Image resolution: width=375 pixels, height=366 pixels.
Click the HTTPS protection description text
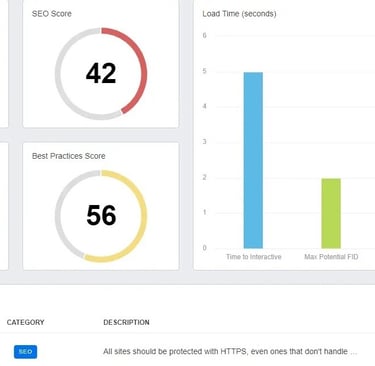(230, 351)
